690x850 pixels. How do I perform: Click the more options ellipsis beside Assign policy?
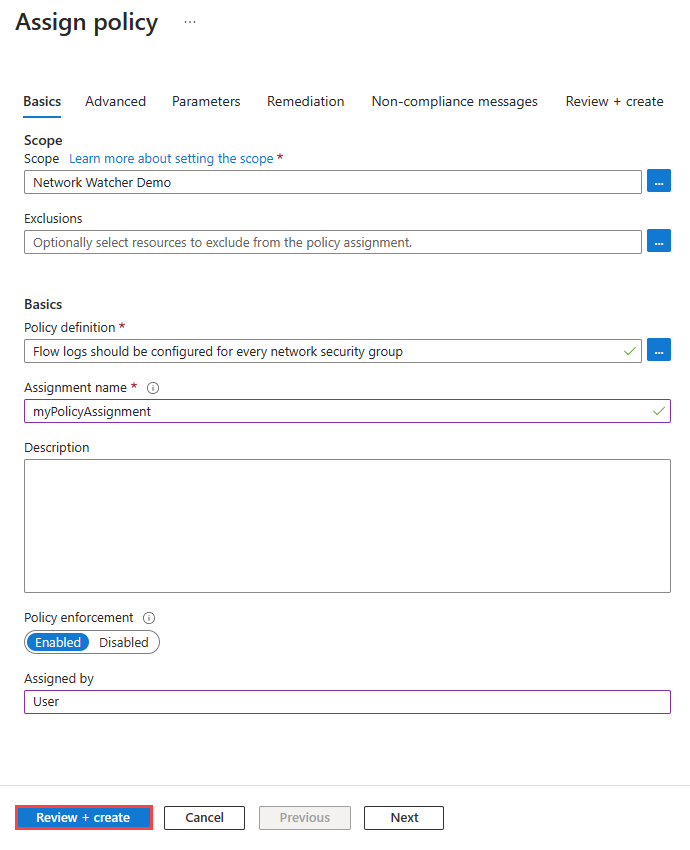click(x=190, y=22)
